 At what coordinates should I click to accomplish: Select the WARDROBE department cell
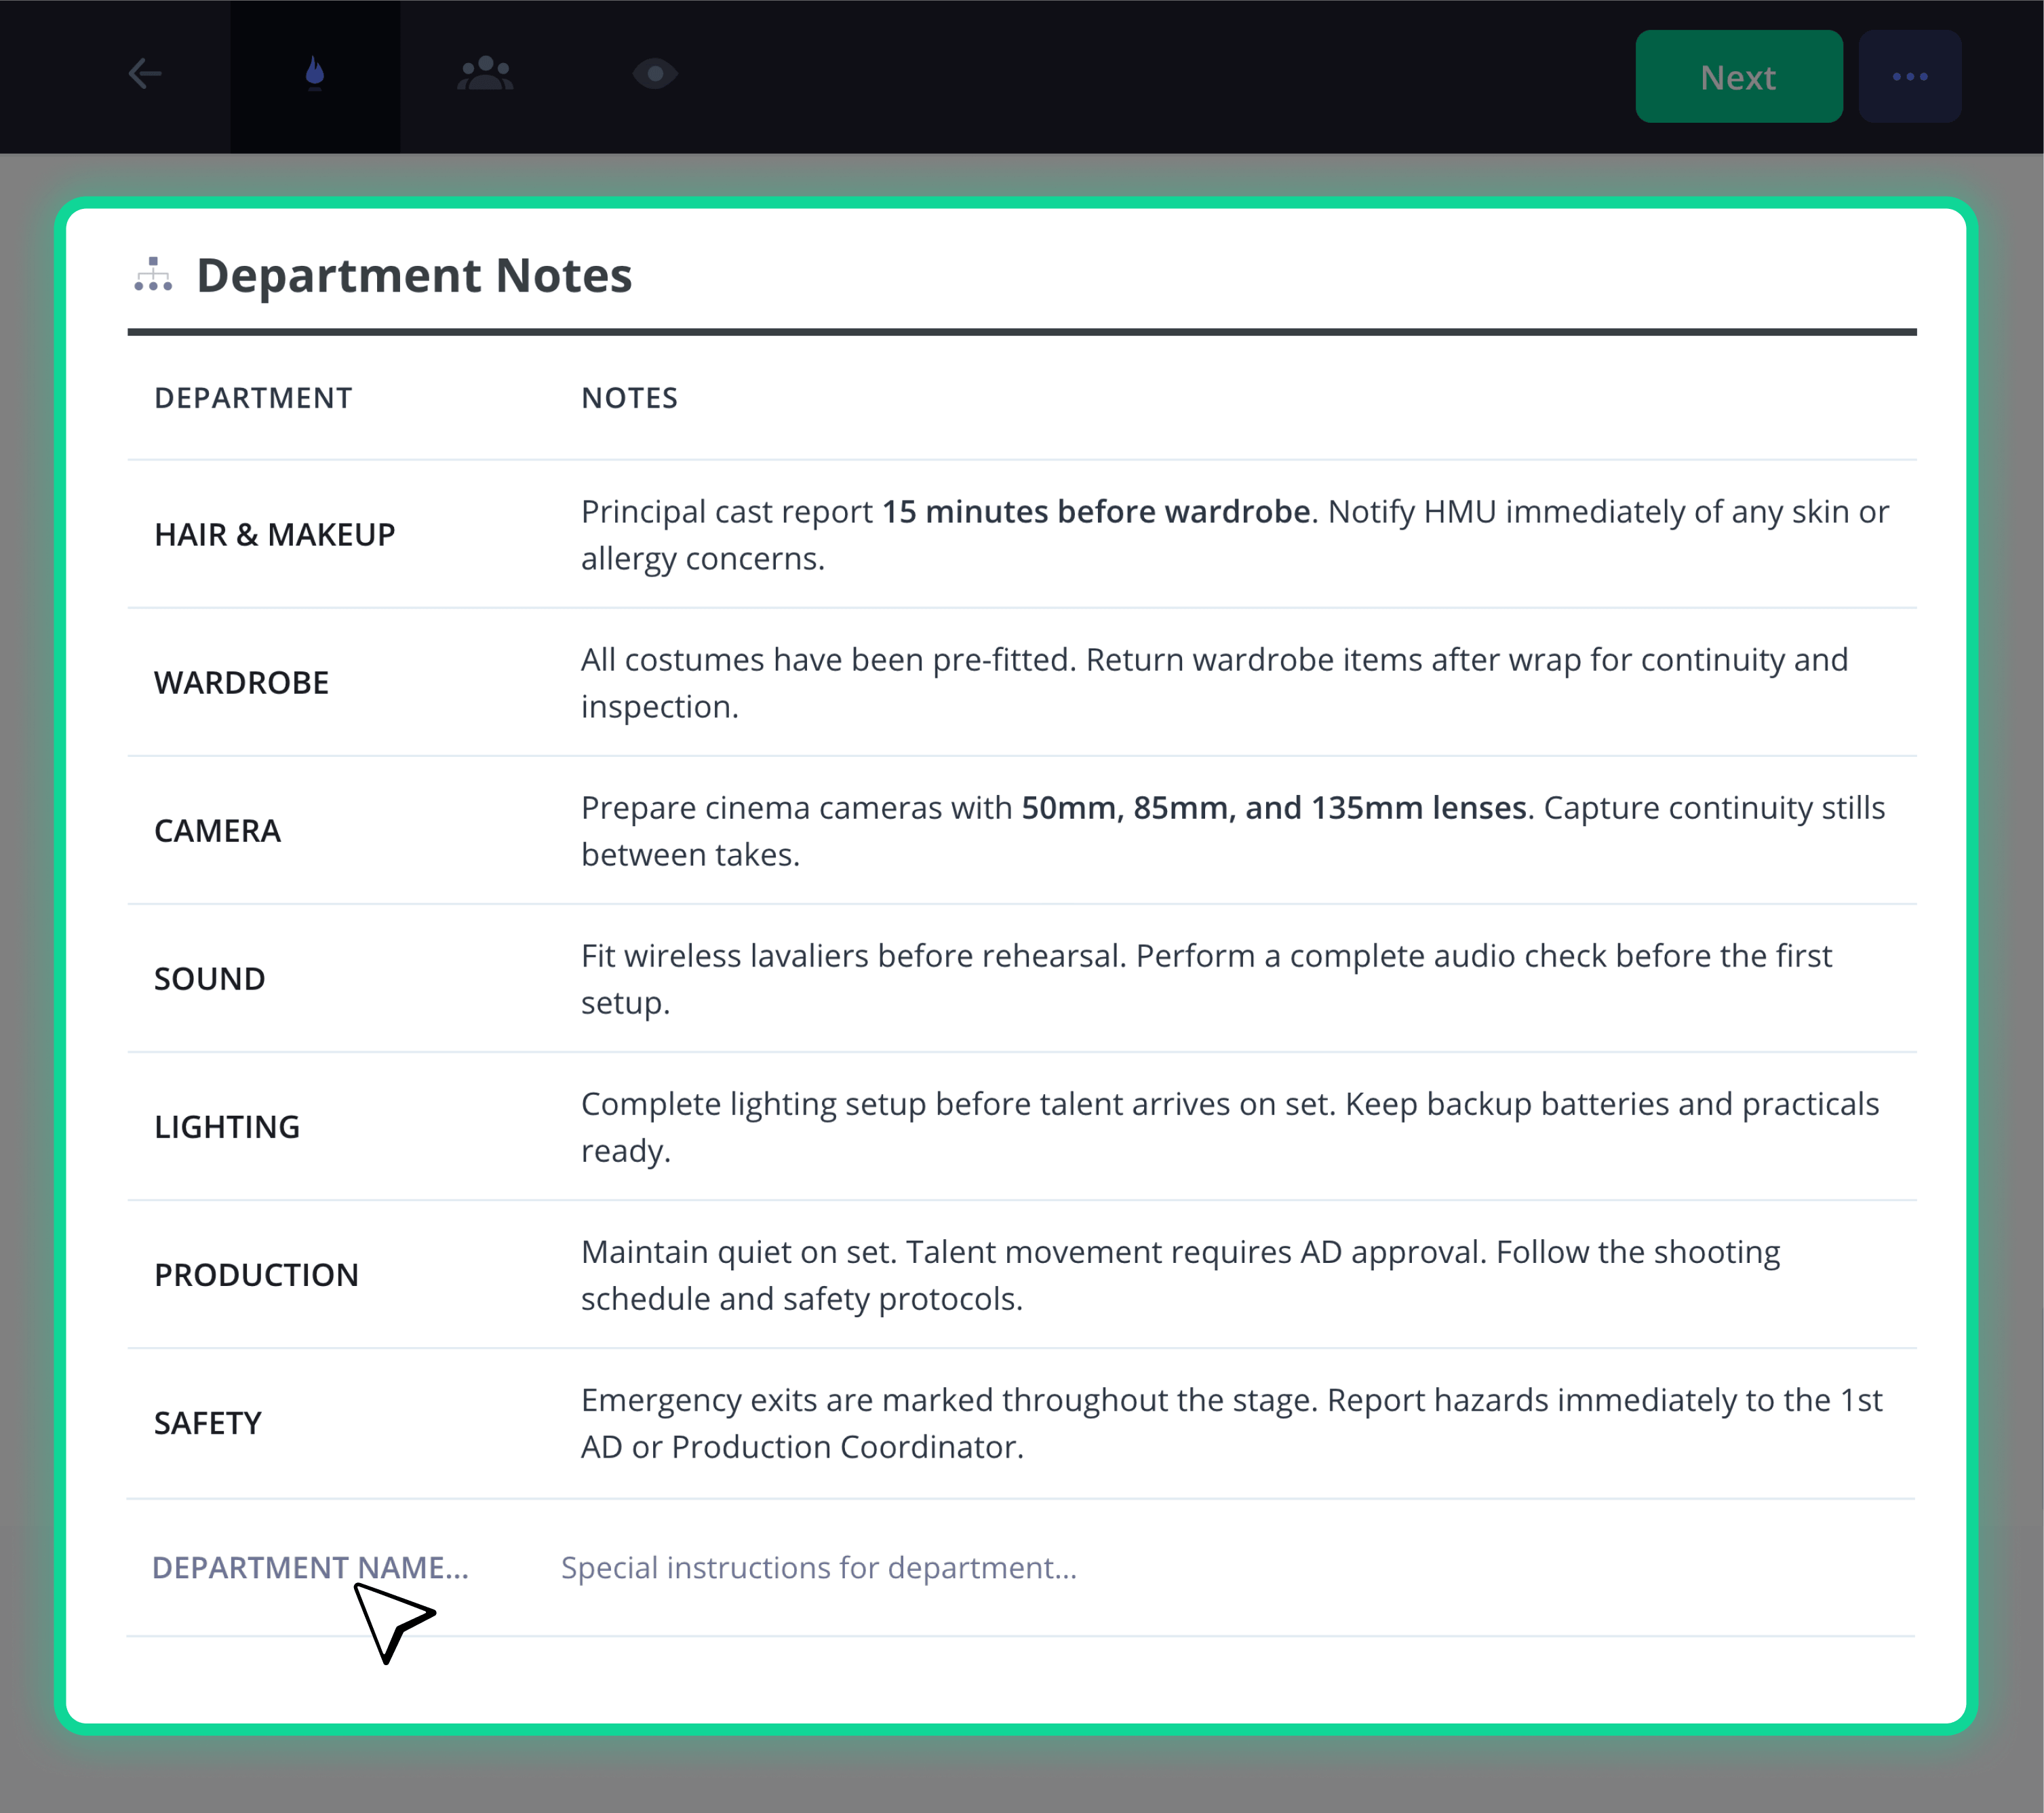[x=241, y=682]
